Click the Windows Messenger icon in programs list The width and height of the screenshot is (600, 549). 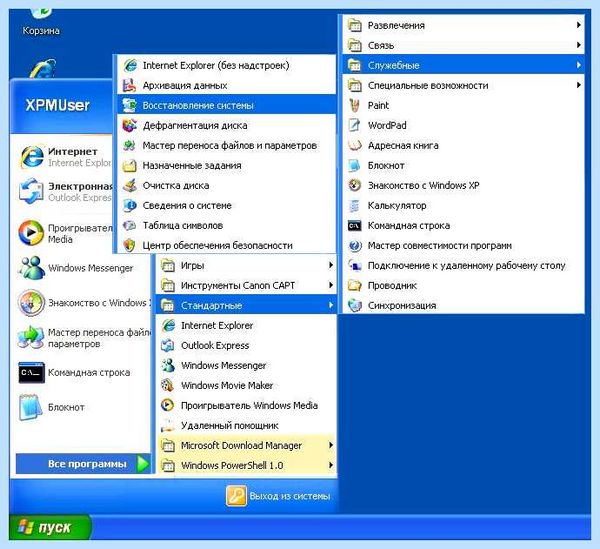[168, 365]
